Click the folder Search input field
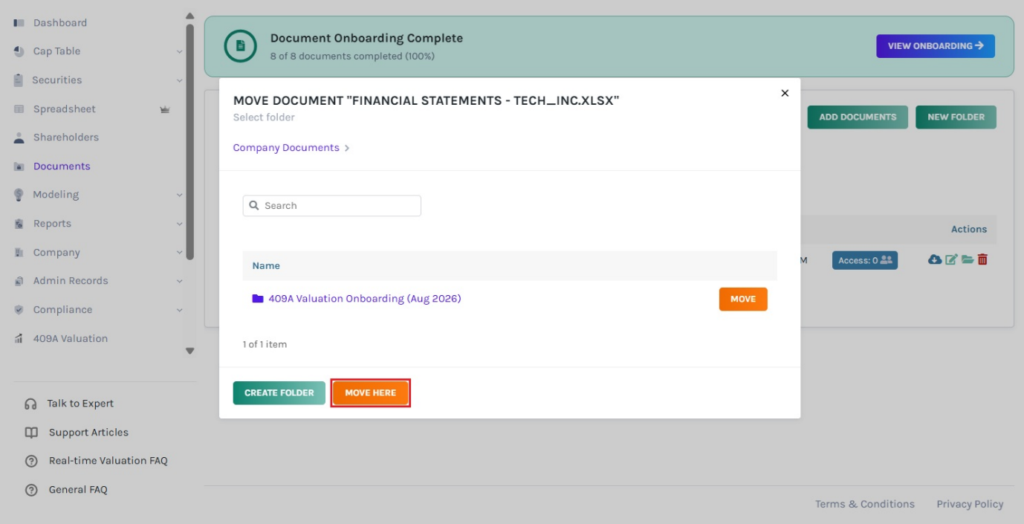Viewport: 1024px width, 524px height. pos(332,205)
